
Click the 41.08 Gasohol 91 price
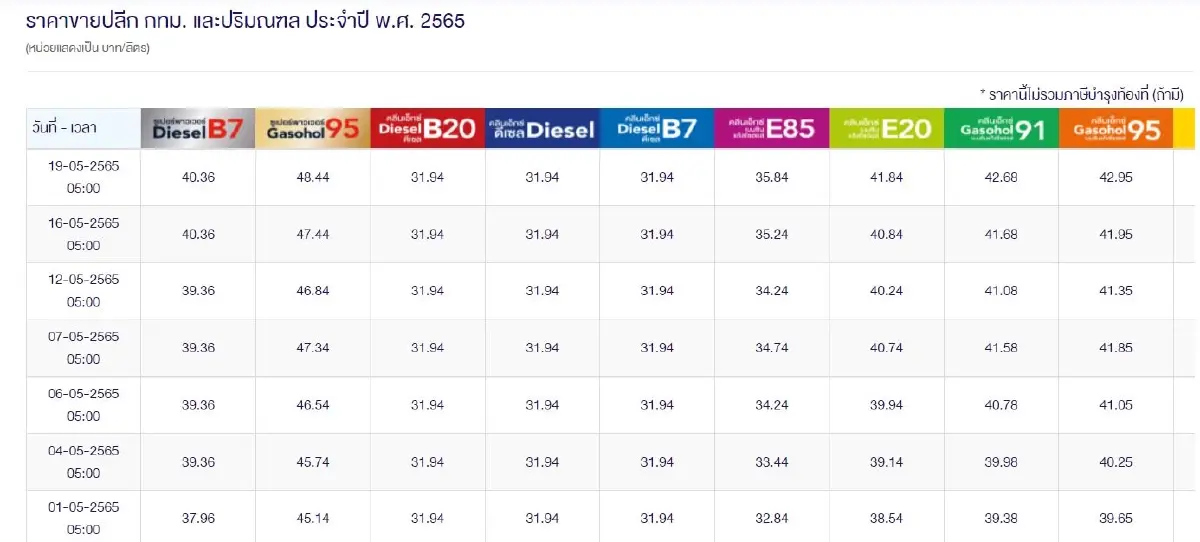1002,291
